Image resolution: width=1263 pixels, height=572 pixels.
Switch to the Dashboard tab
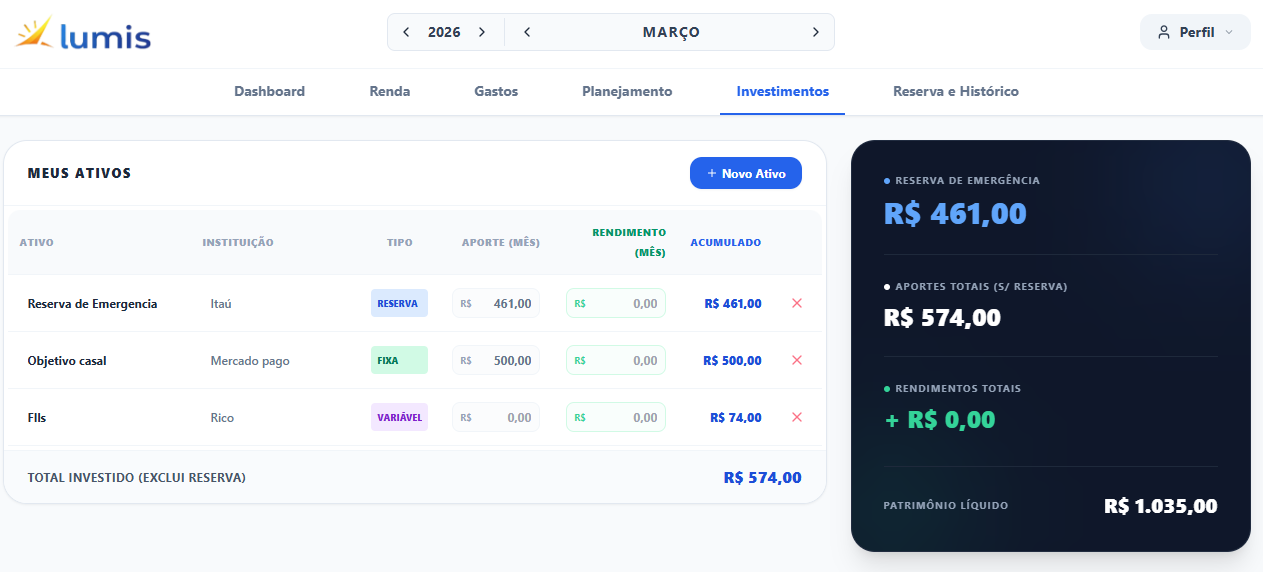tap(269, 91)
